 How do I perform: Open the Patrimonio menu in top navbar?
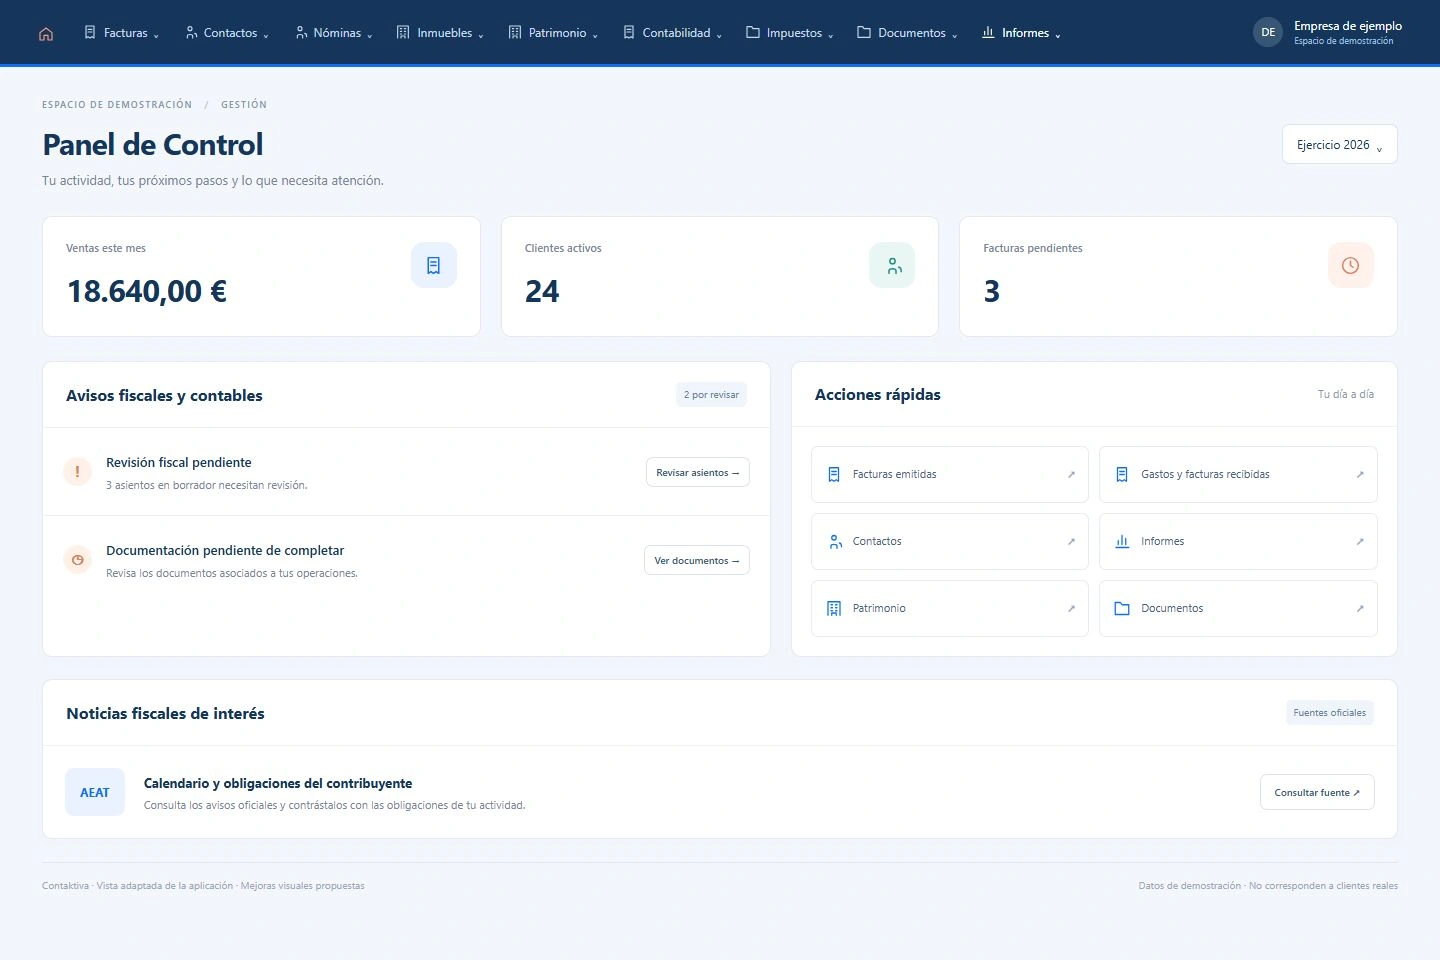coord(553,33)
